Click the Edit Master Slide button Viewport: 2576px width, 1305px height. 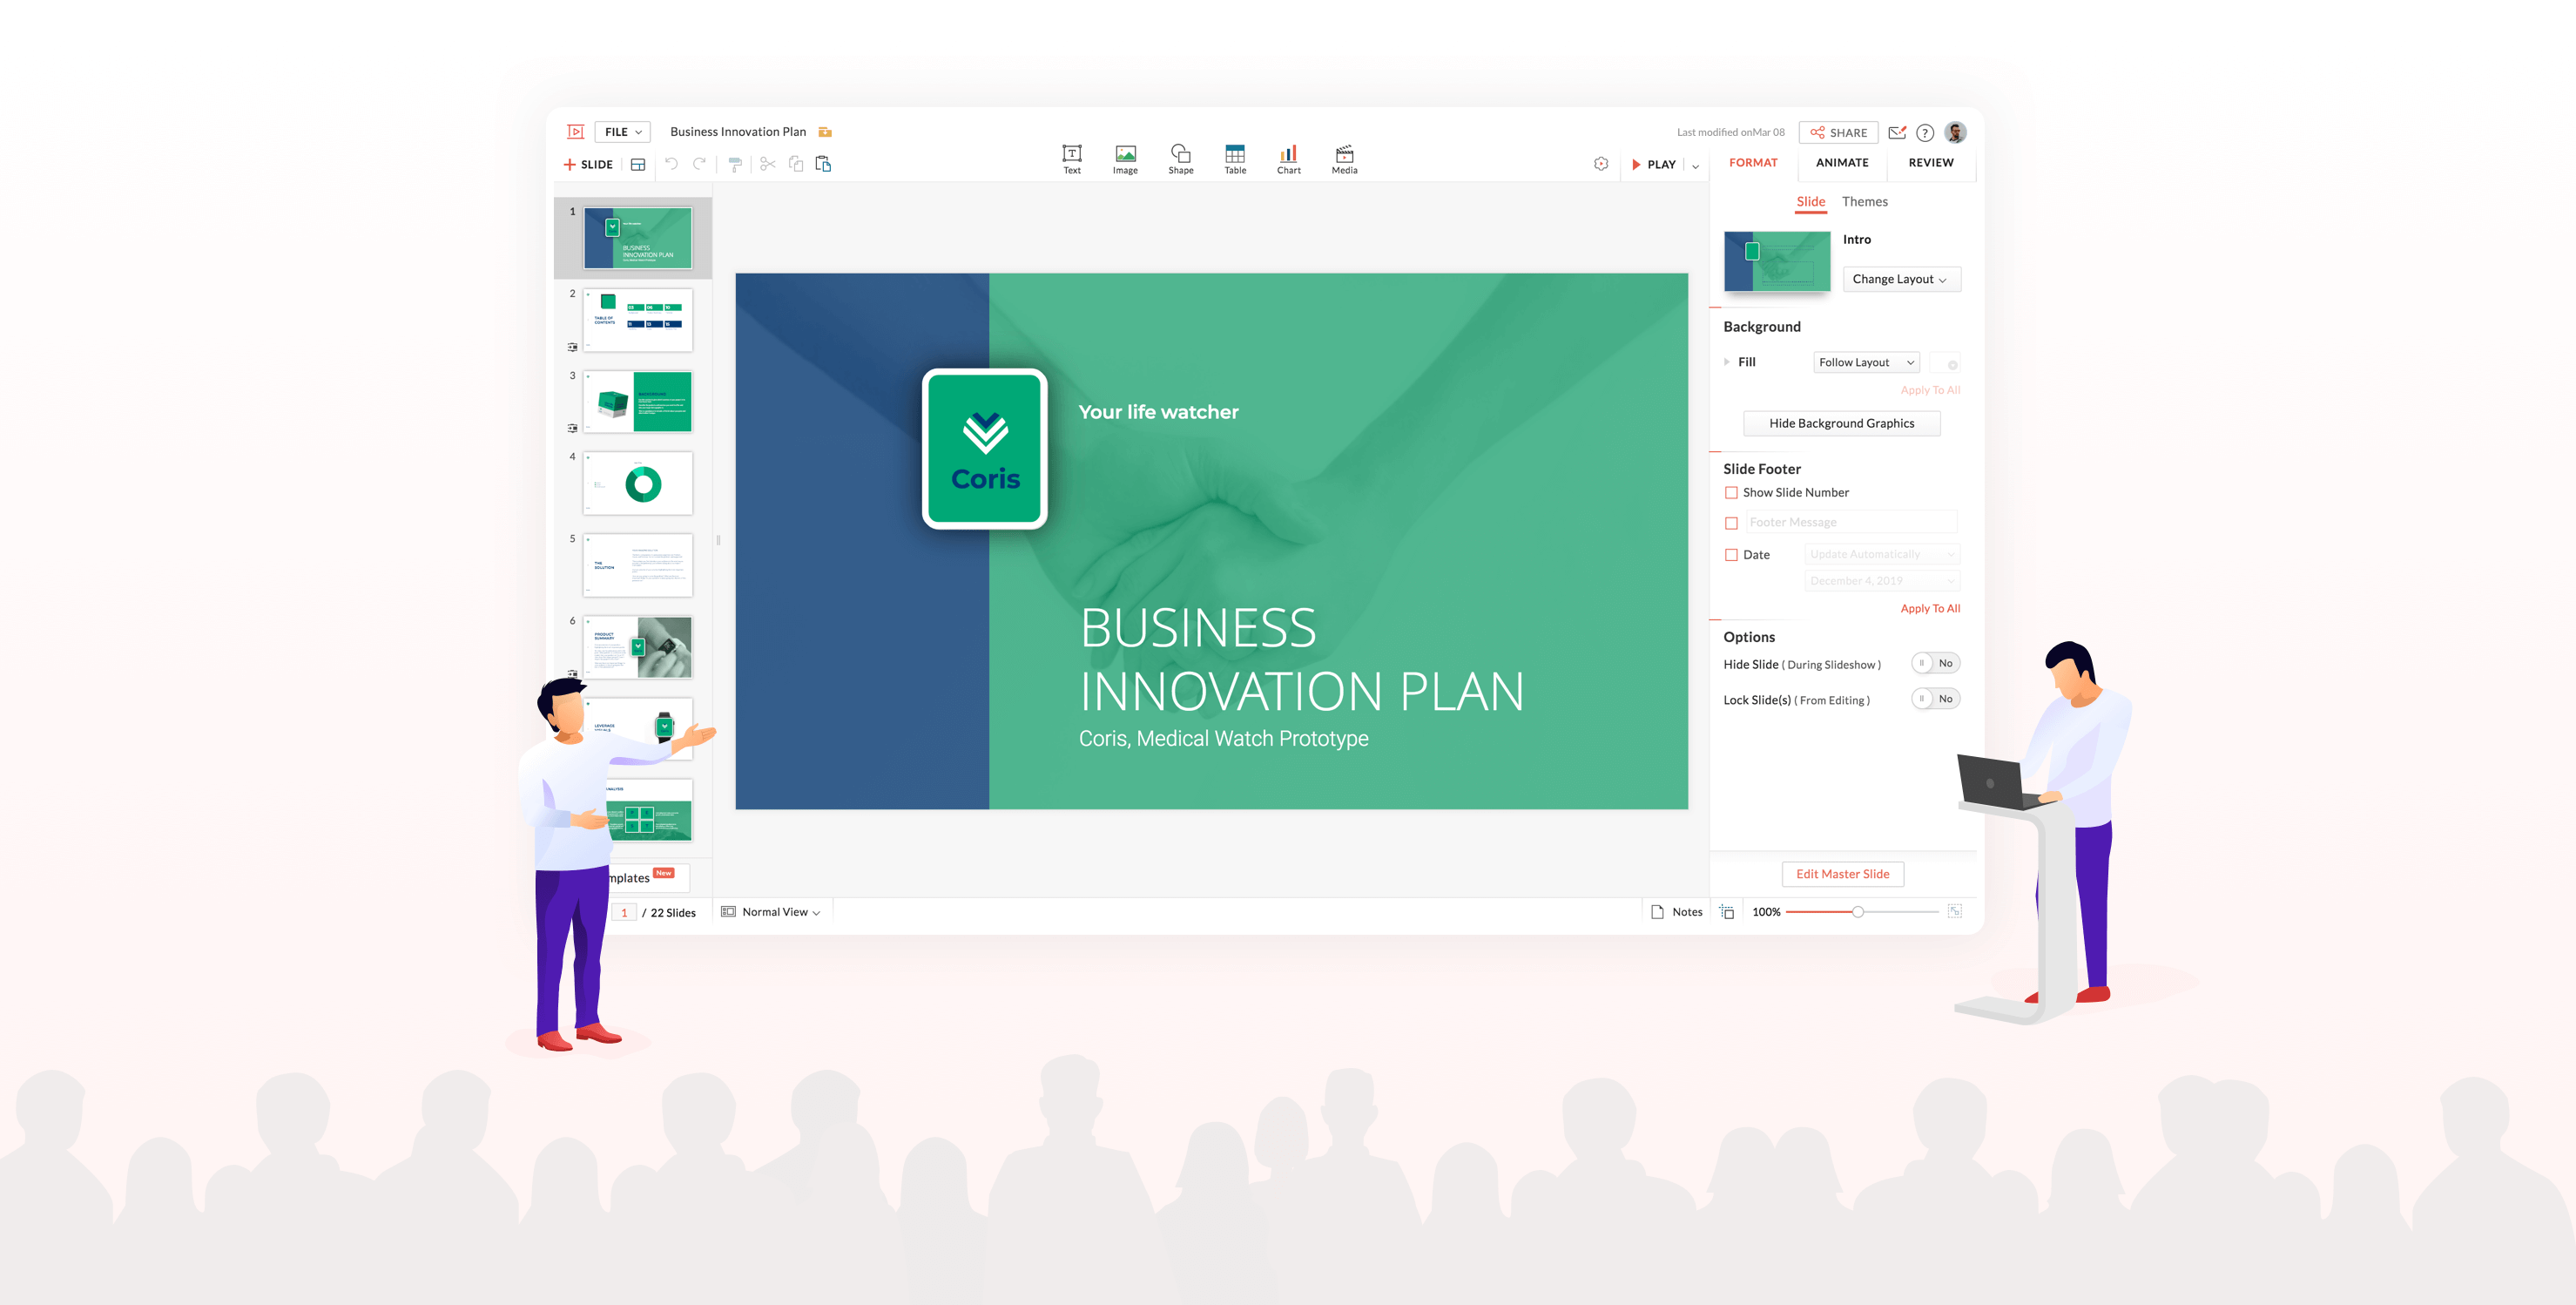click(1841, 872)
